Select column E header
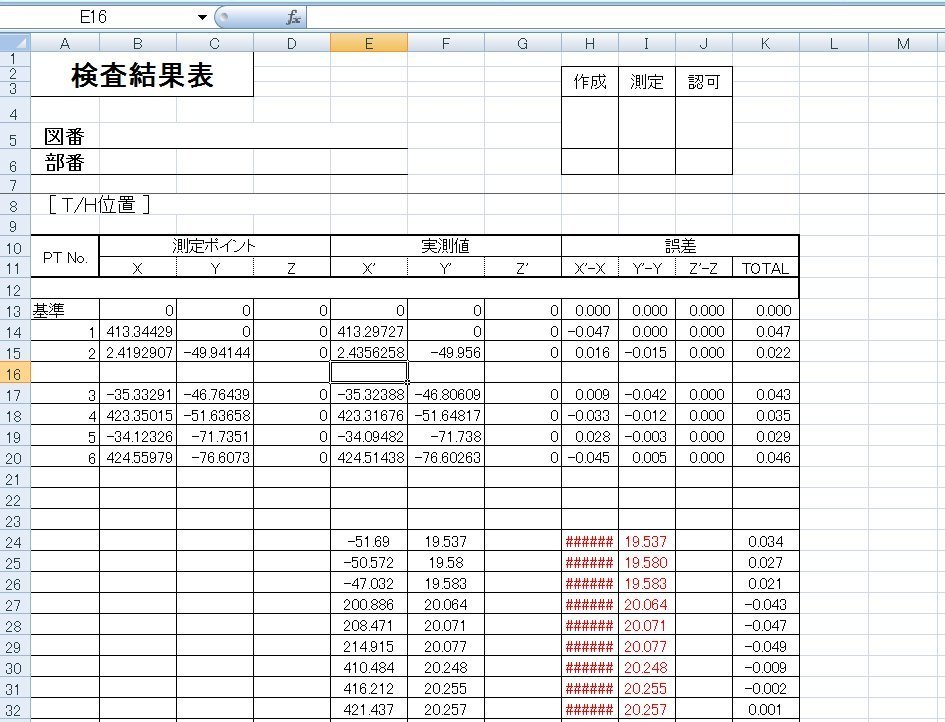Viewport: 945px width, 722px height. [x=368, y=42]
